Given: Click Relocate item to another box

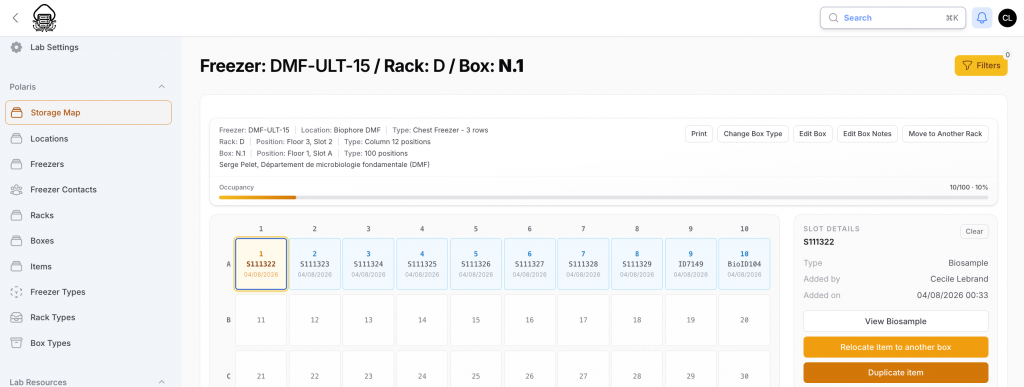Looking at the screenshot, I should click(895, 347).
